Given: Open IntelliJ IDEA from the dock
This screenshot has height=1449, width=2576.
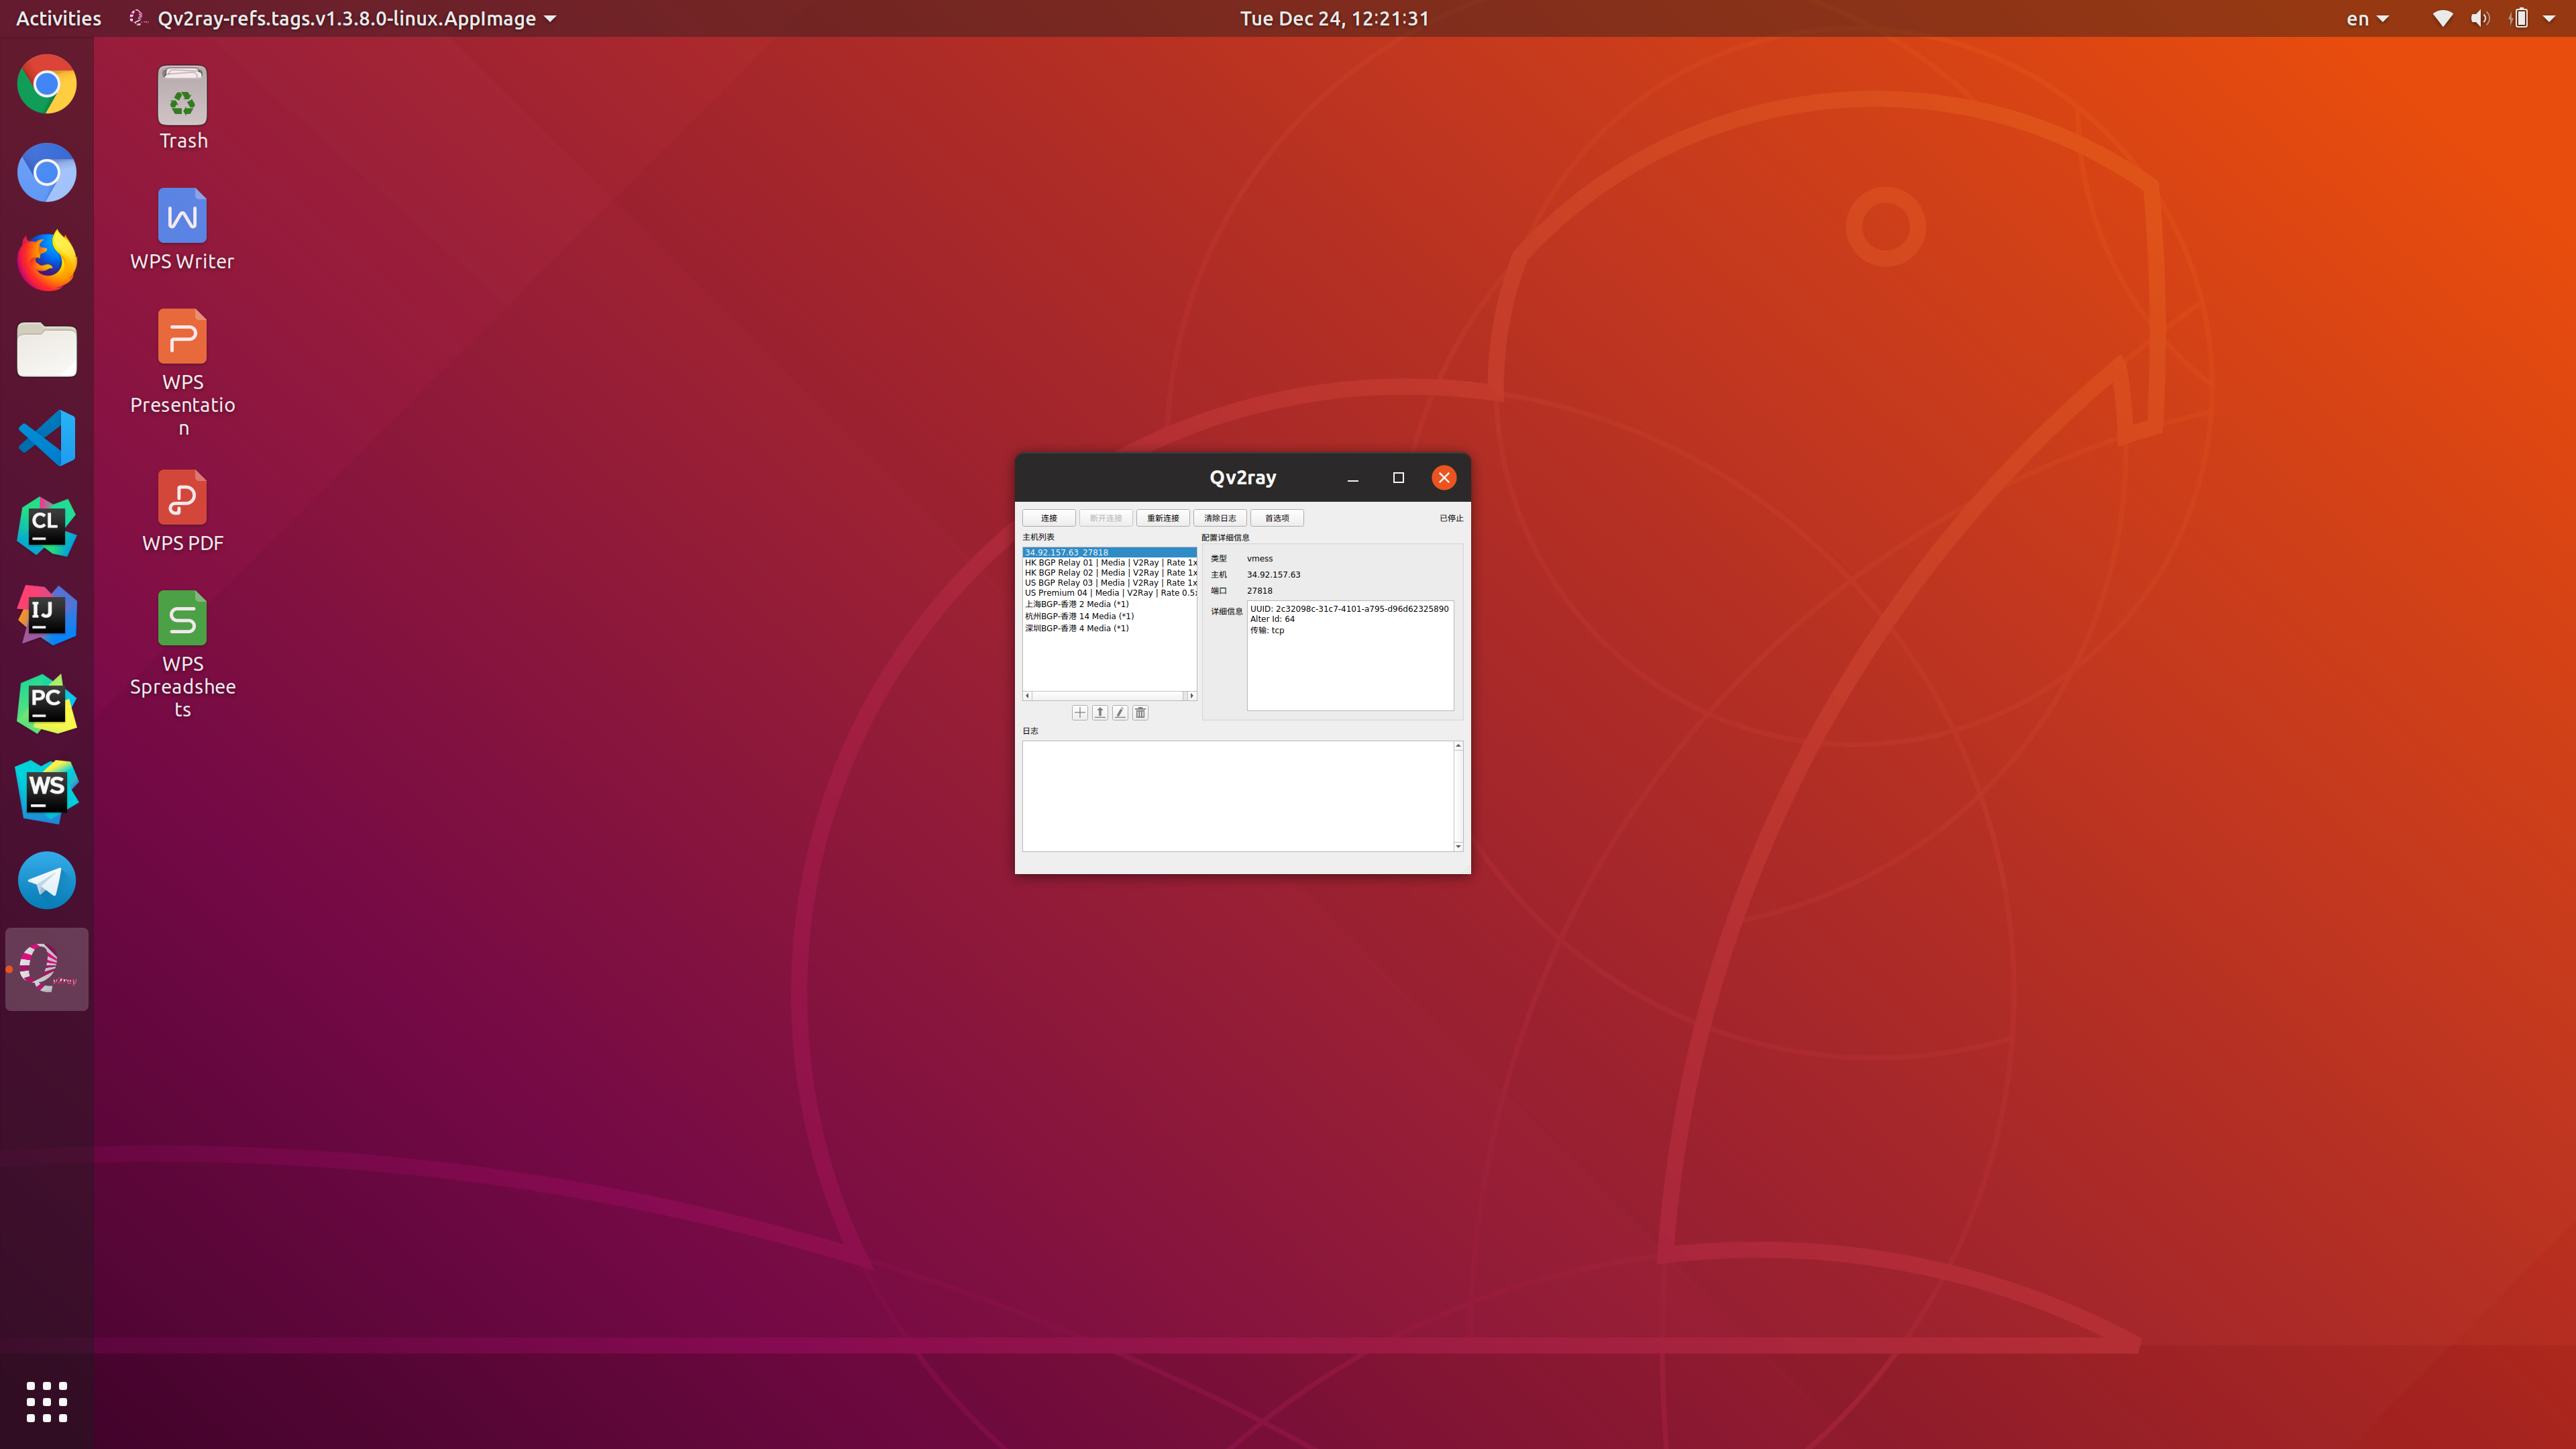Looking at the screenshot, I should (46, 615).
